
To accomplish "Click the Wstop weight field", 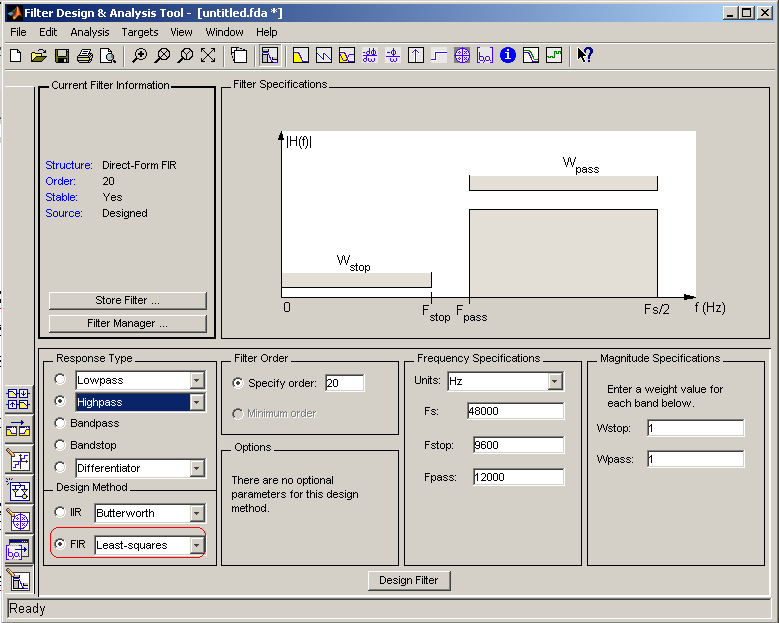I will click(696, 428).
